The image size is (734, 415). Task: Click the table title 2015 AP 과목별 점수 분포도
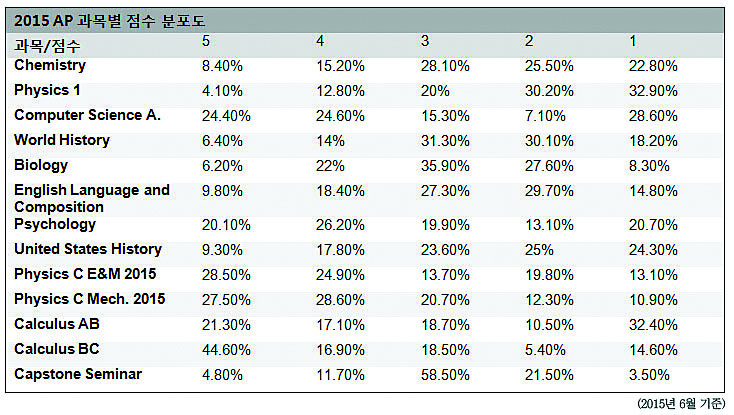(x=110, y=21)
